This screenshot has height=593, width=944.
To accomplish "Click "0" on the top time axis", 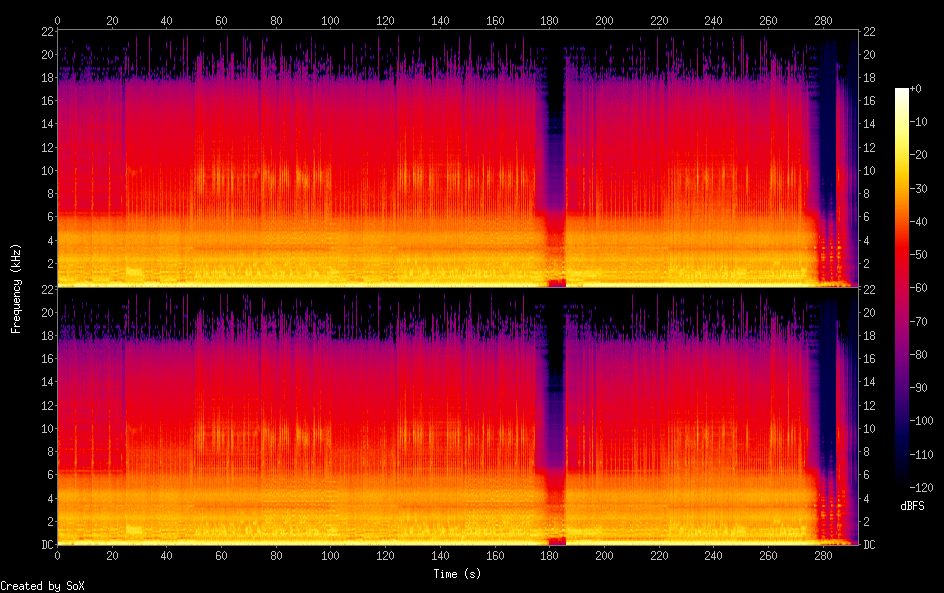I will 57,20.
